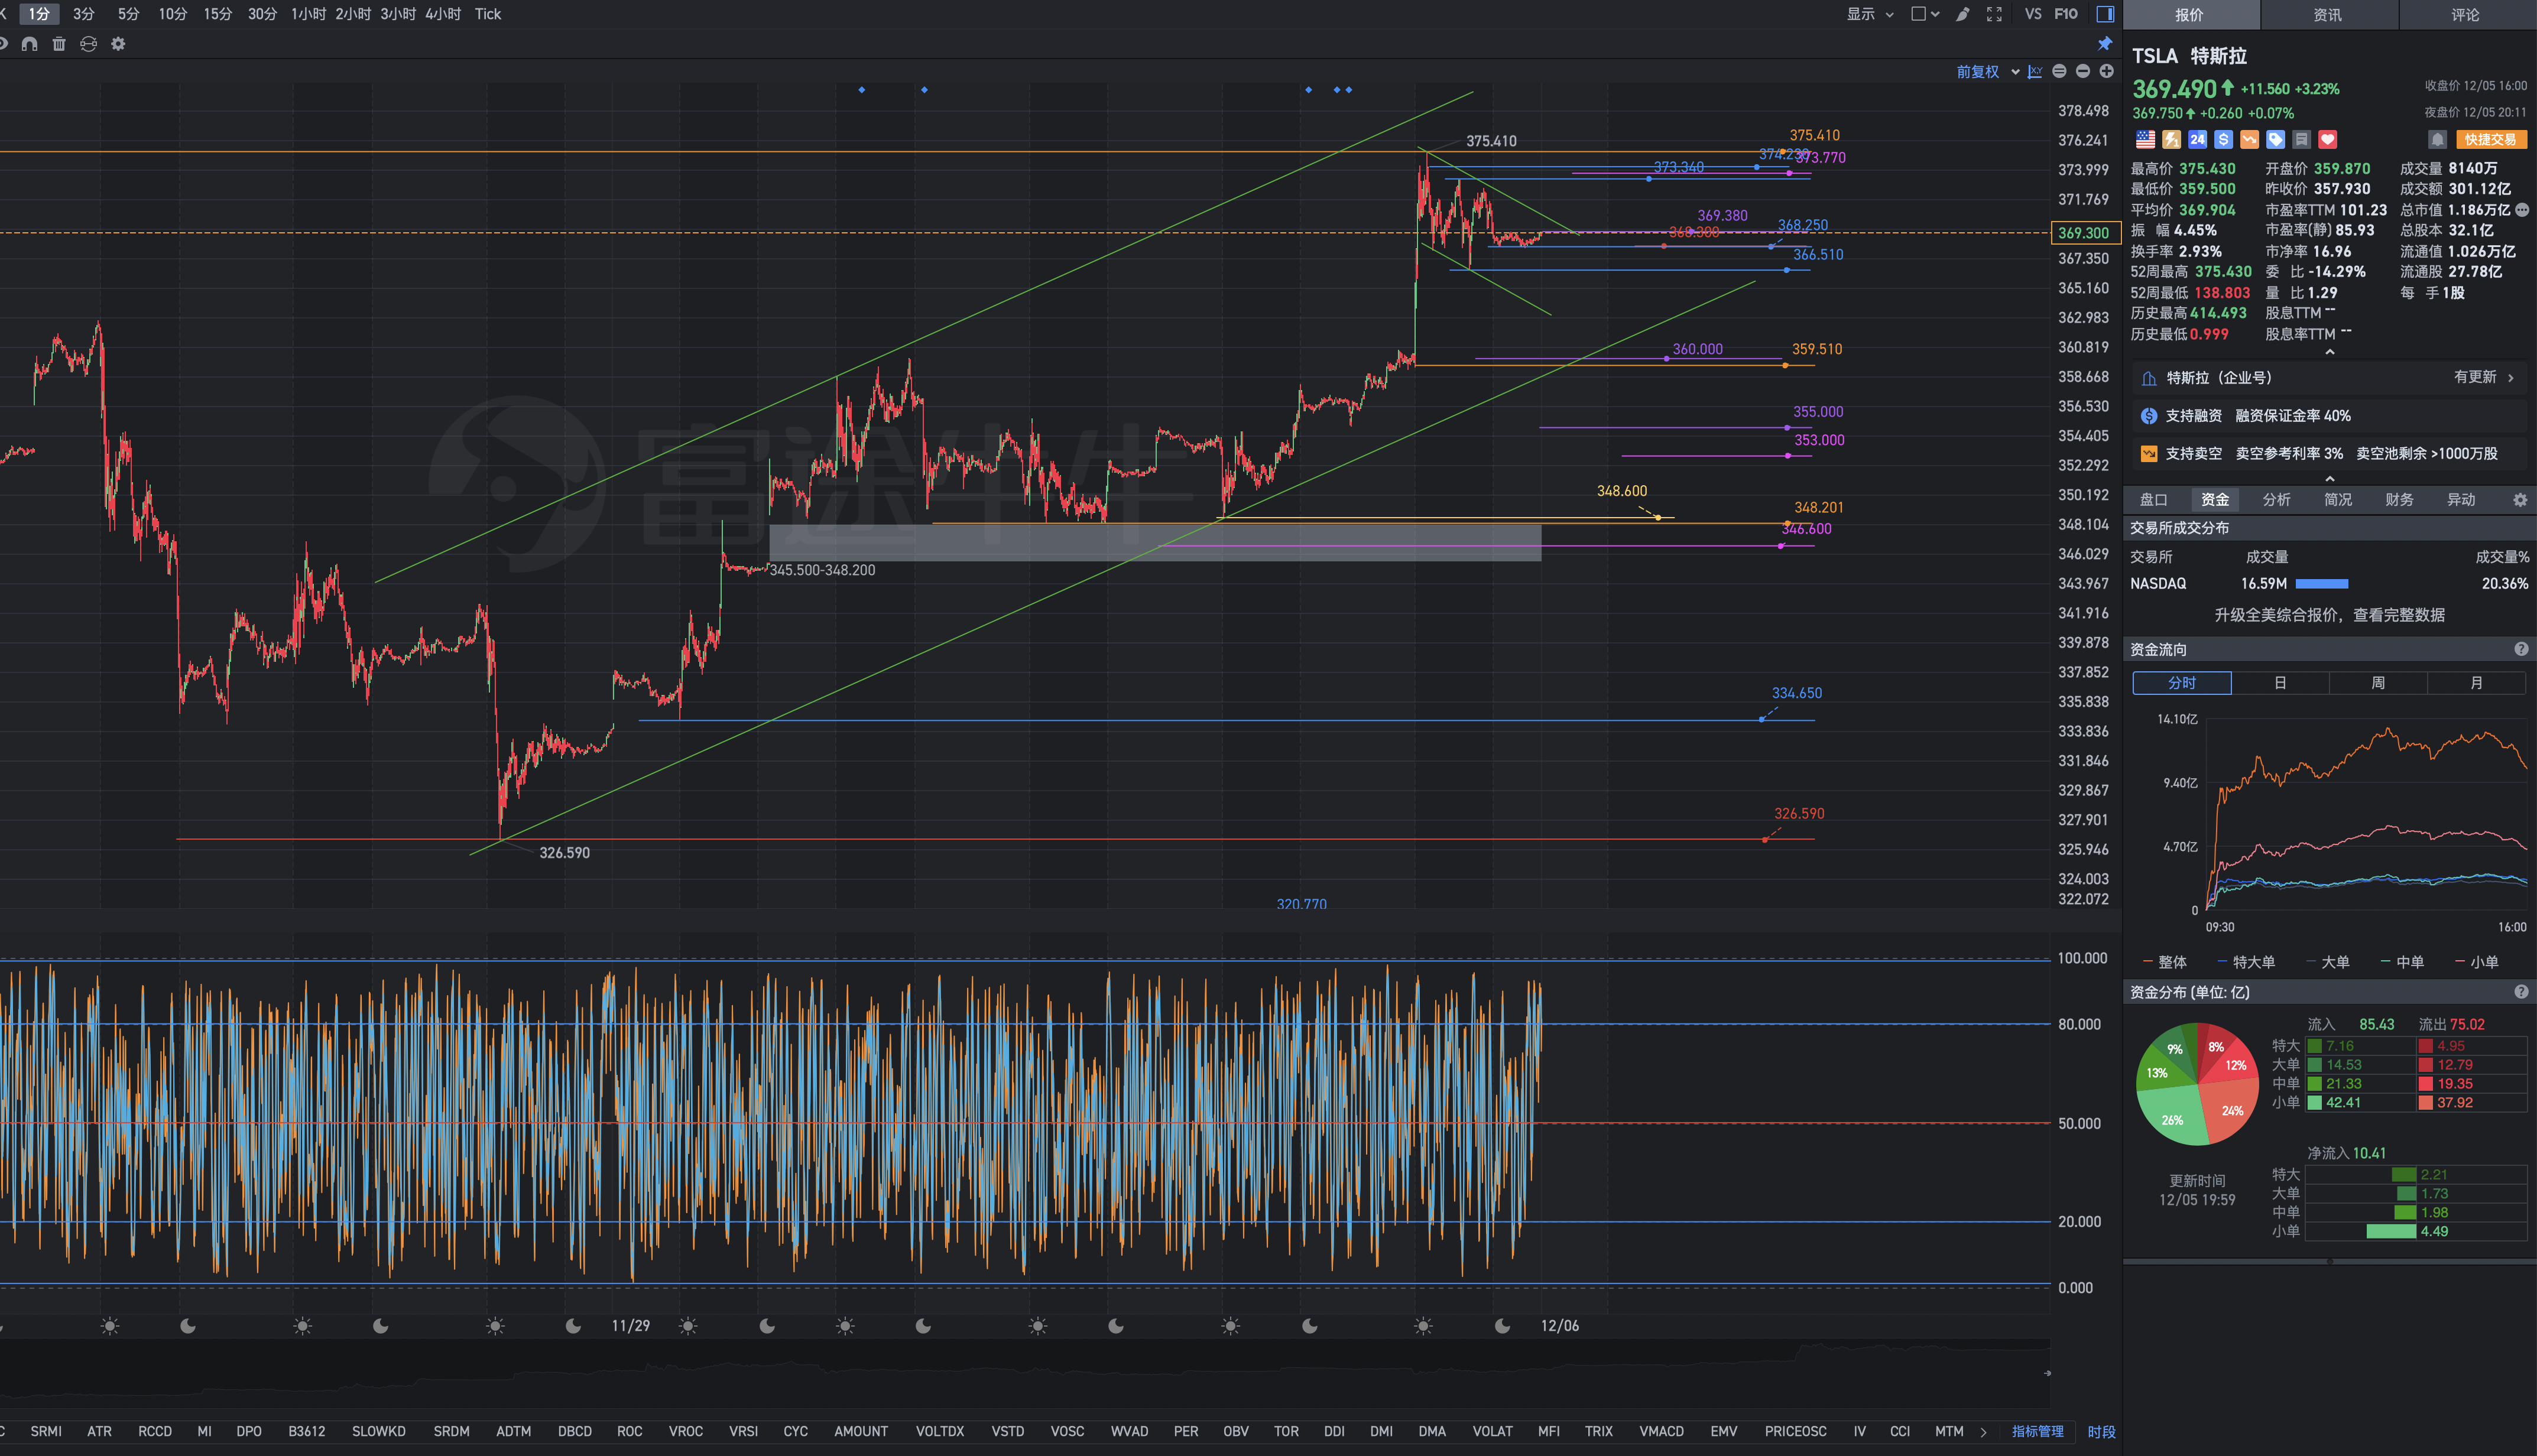Switch to 财务 tab
The image size is (2537, 1456).
(x=2400, y=500)
